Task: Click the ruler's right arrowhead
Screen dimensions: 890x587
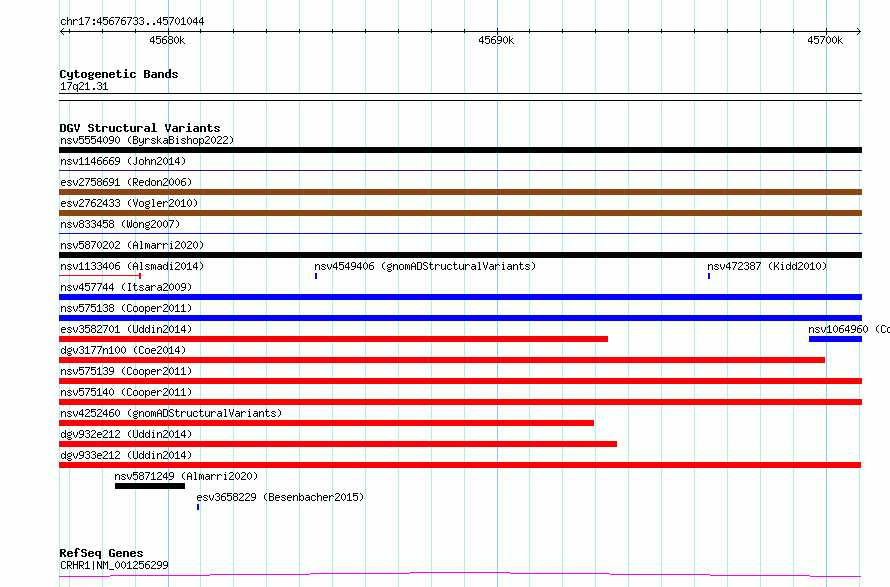Action: 858,32
